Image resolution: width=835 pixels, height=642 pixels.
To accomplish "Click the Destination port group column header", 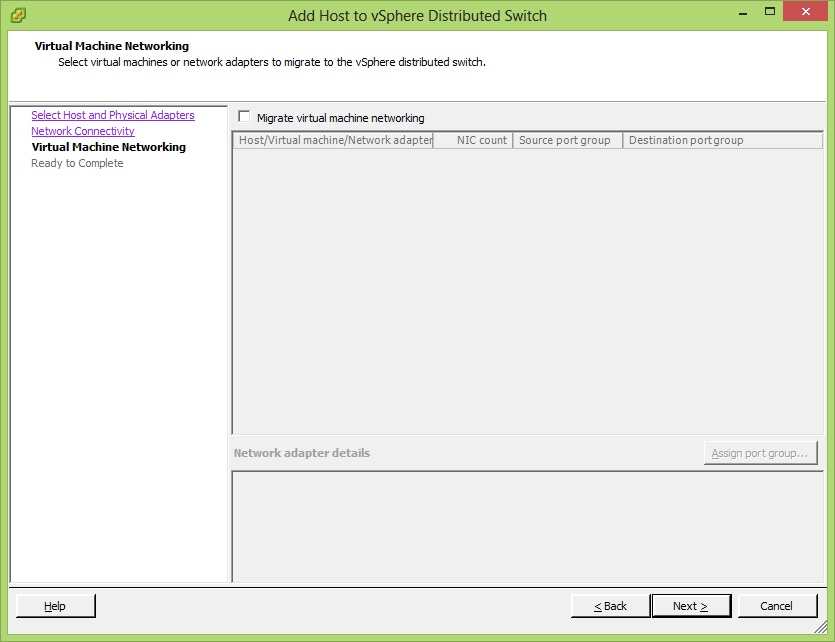I will click(720, 140).
